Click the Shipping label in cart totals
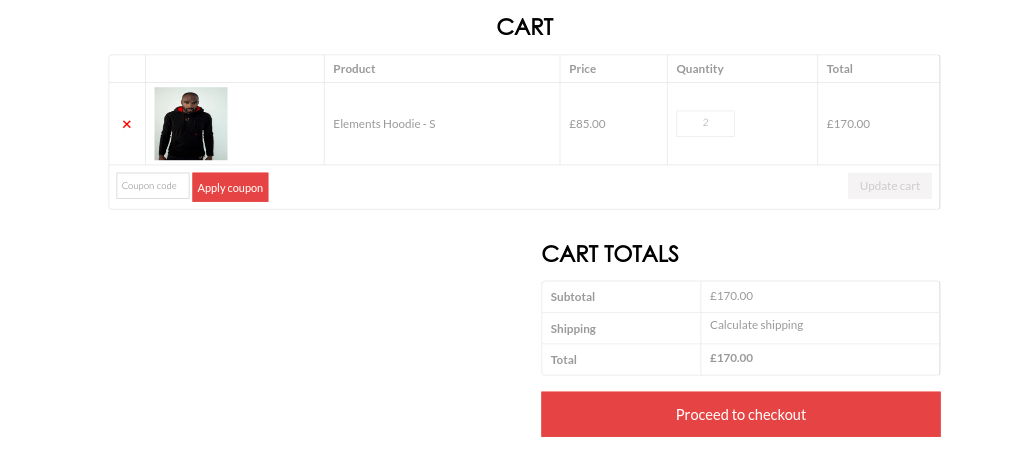The image size is (1035, 460). coord(573,329)
